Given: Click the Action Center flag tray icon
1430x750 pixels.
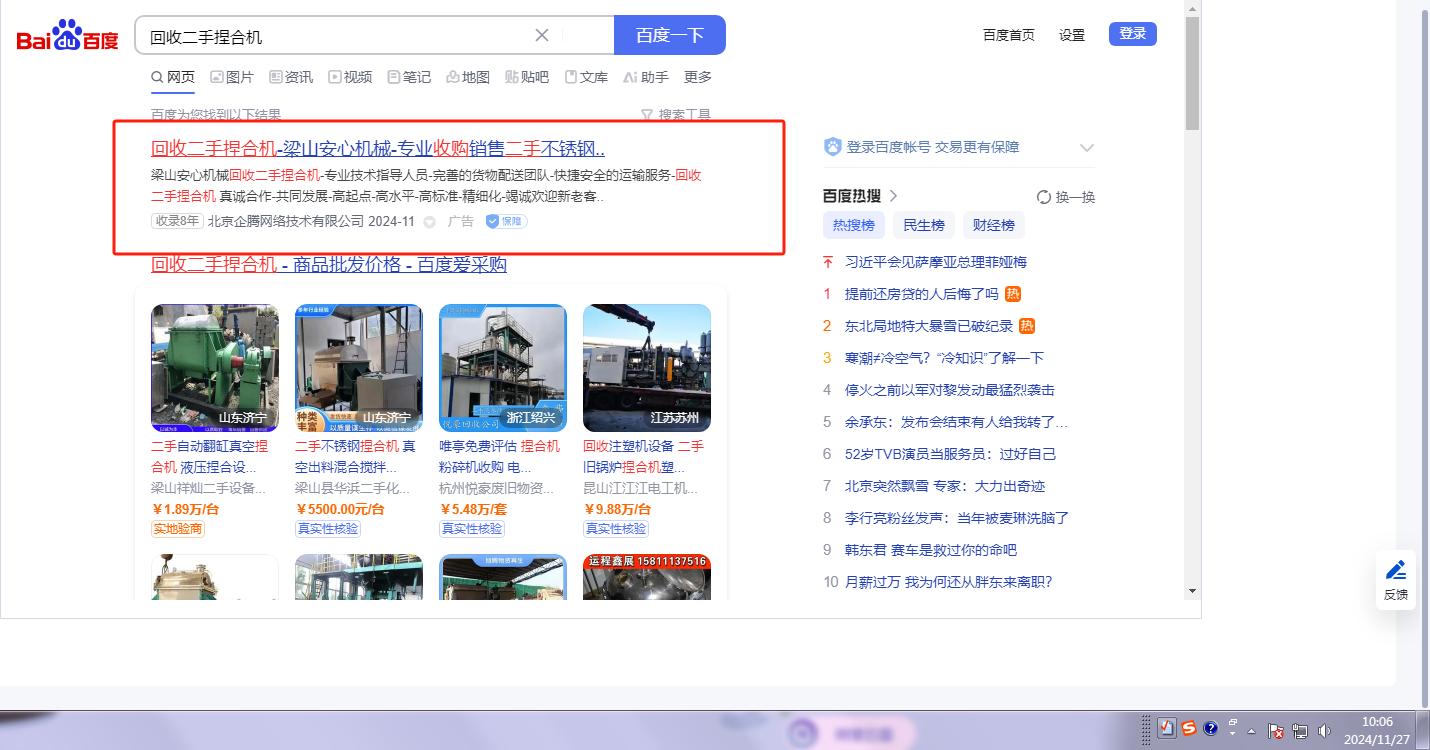Looking at the screenshot, I should click(1276, 730).
